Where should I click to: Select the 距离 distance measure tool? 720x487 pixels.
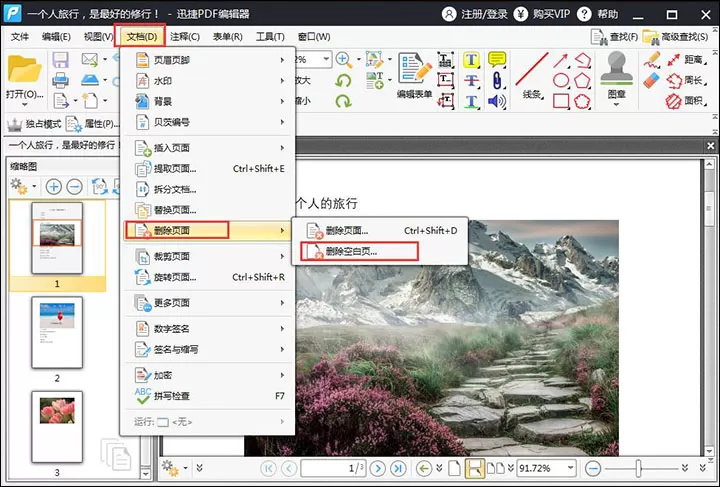pyautogui.click(x=686, y=60)
